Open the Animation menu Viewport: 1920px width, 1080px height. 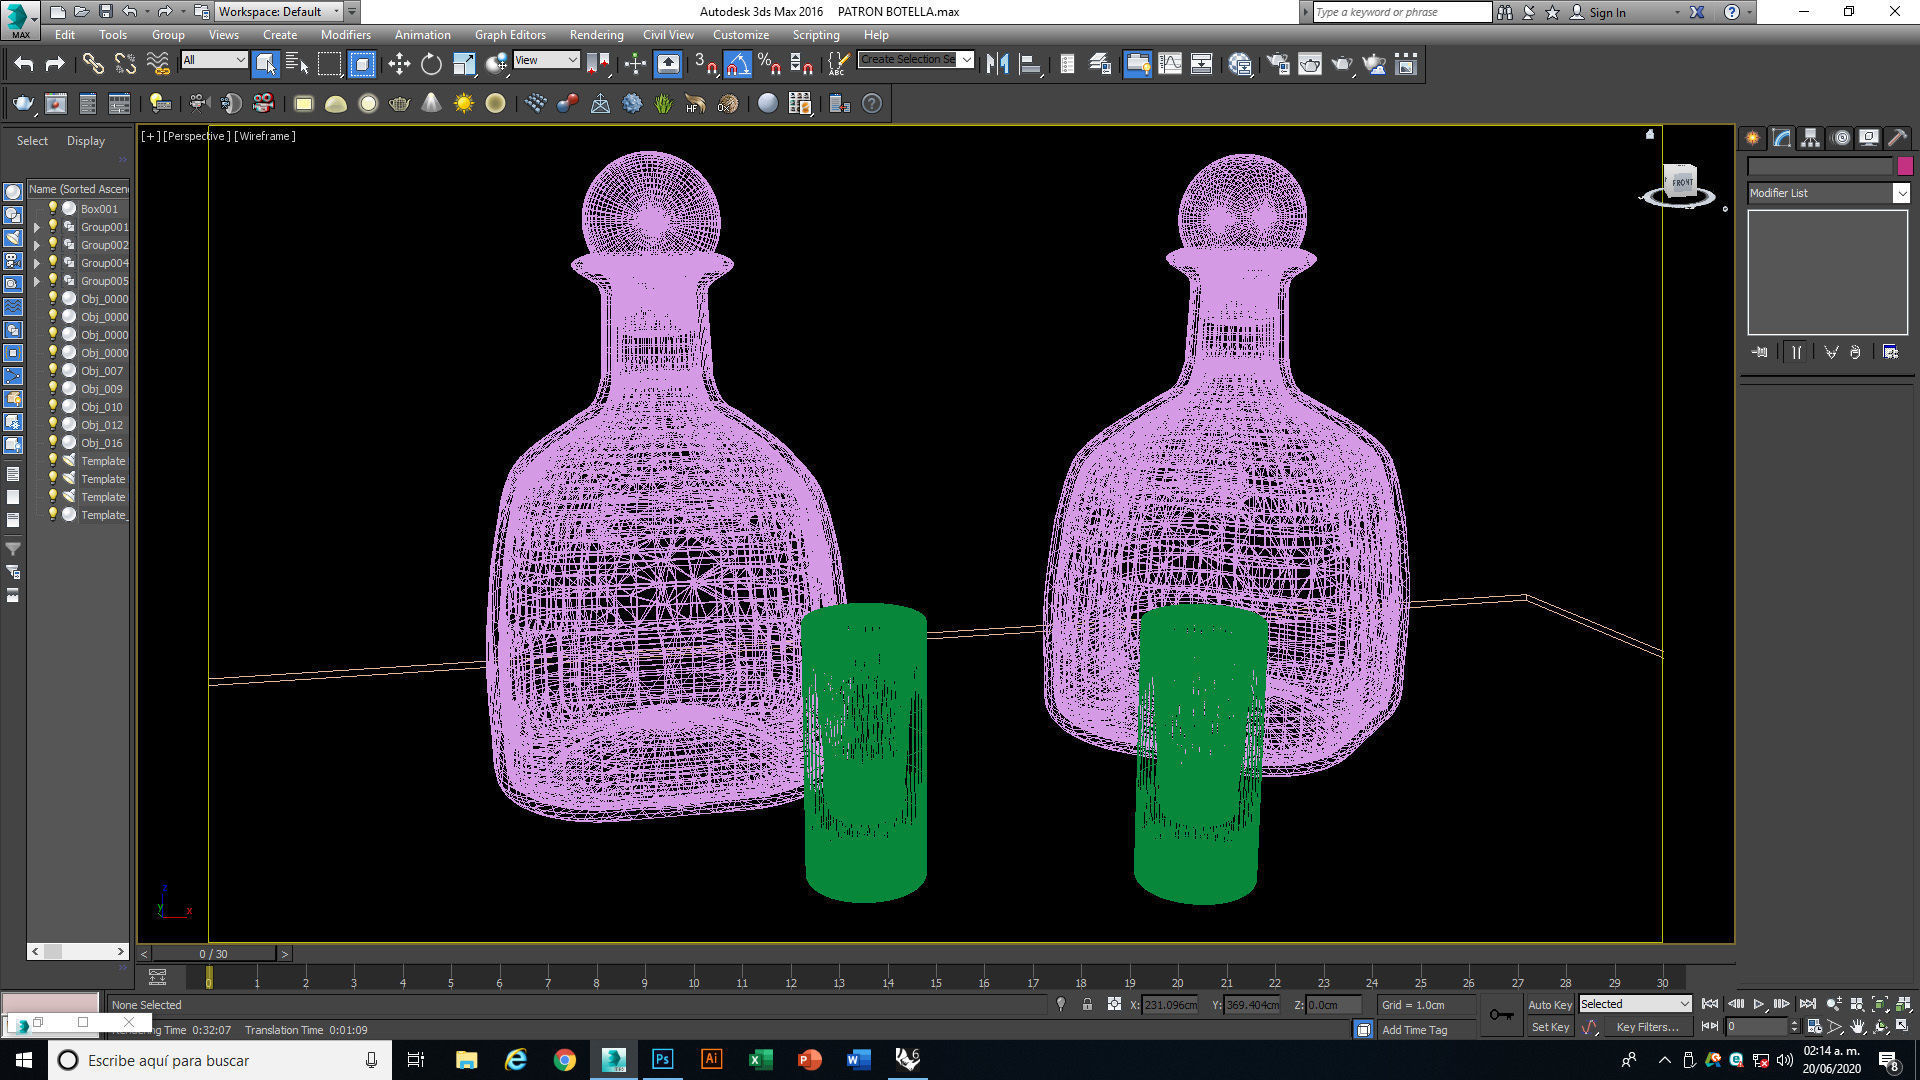coord(422,34)
